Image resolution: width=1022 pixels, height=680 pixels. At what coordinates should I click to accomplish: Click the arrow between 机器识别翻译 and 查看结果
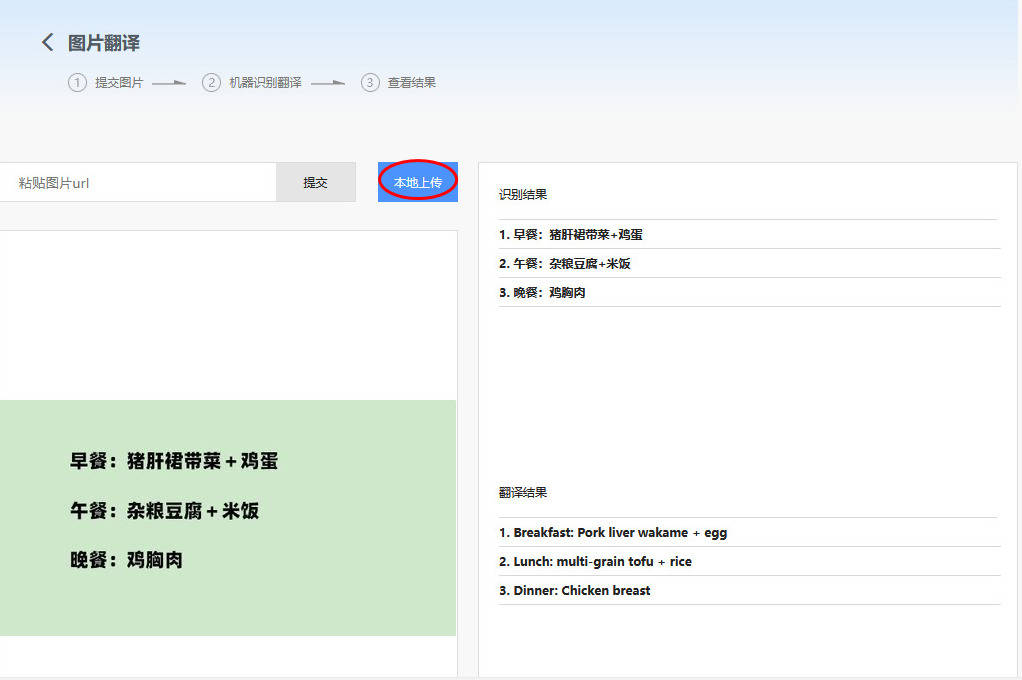(x=330, y=82)
